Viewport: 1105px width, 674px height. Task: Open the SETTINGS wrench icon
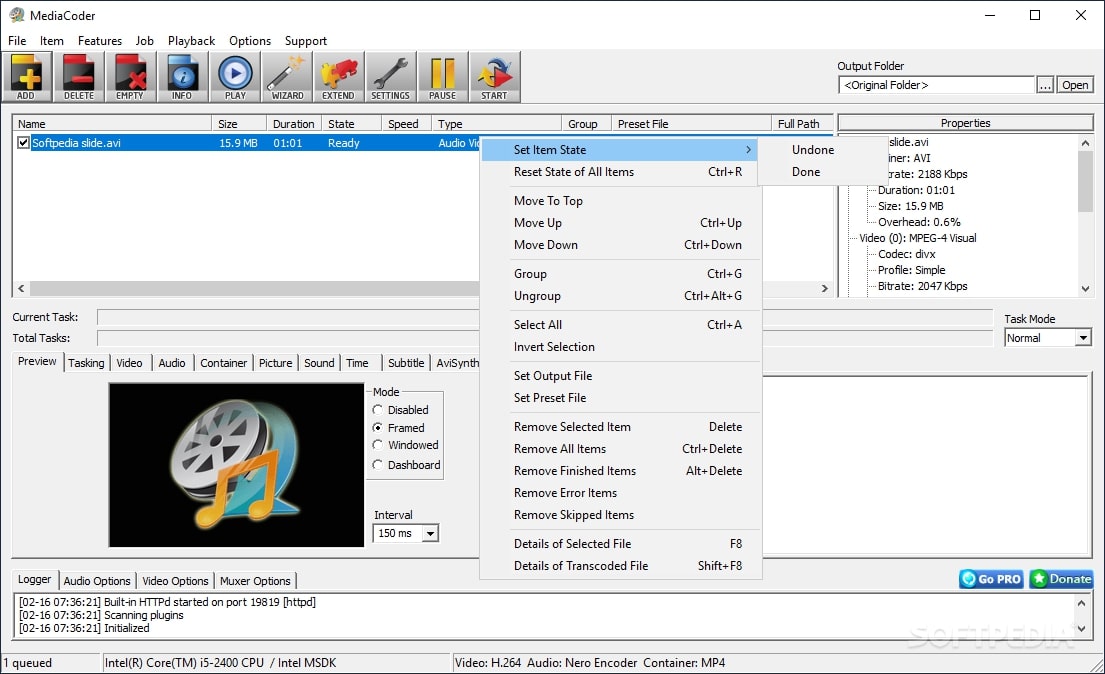pos(390,77)
